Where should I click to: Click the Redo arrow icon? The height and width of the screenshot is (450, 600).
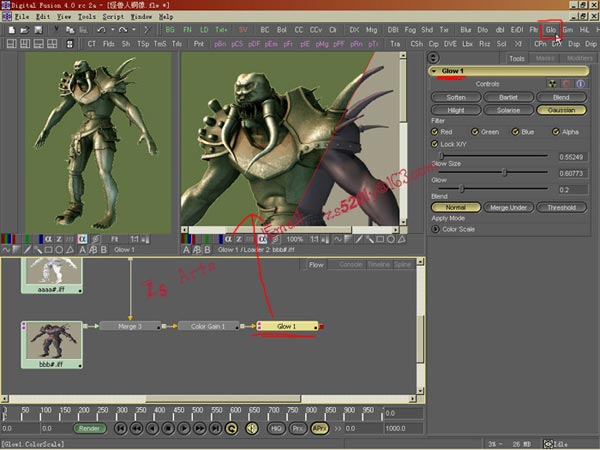122,30
